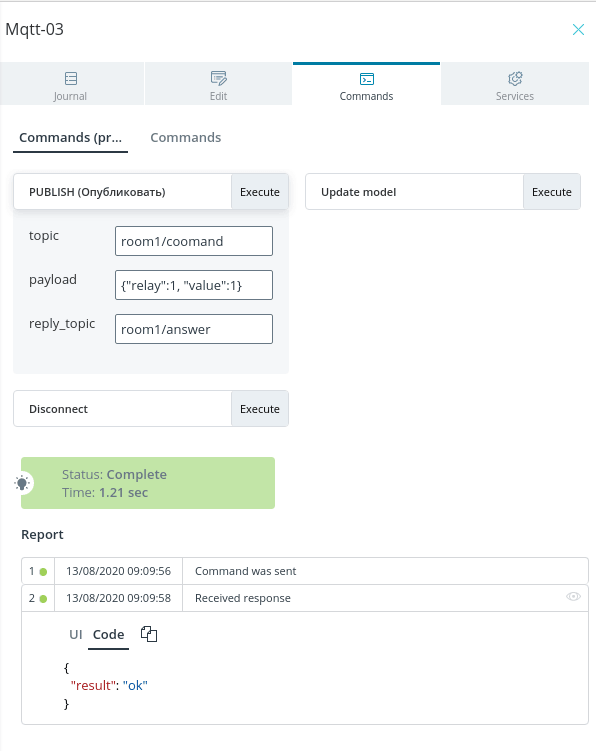The image size is (596, 751).
Task: Click the lightbulb status icon
Action: pos(22,483)
